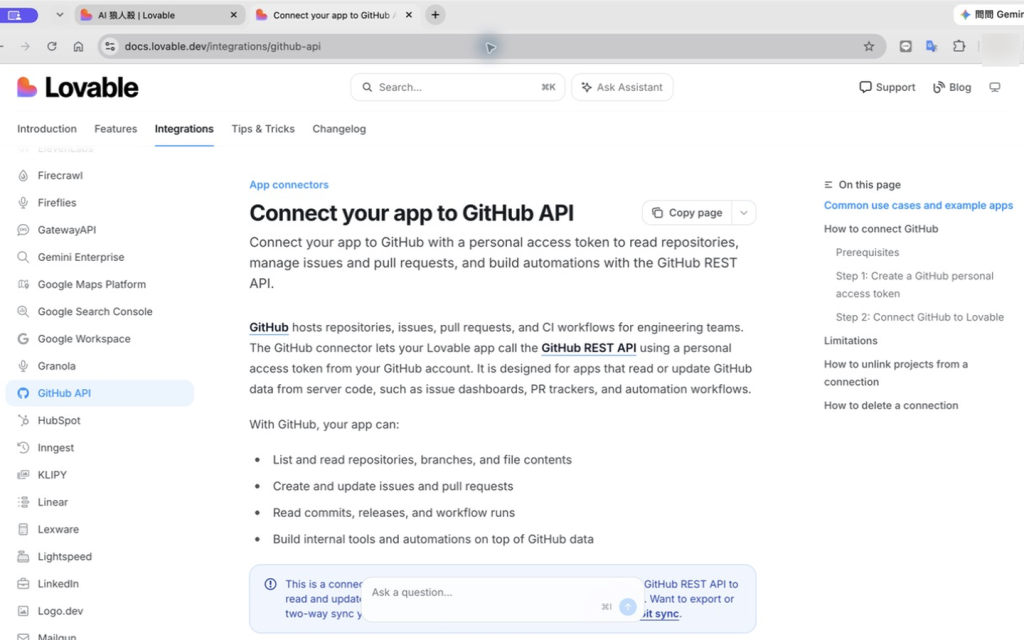Click the KLIPY sidebar icon

click(23, 475)
